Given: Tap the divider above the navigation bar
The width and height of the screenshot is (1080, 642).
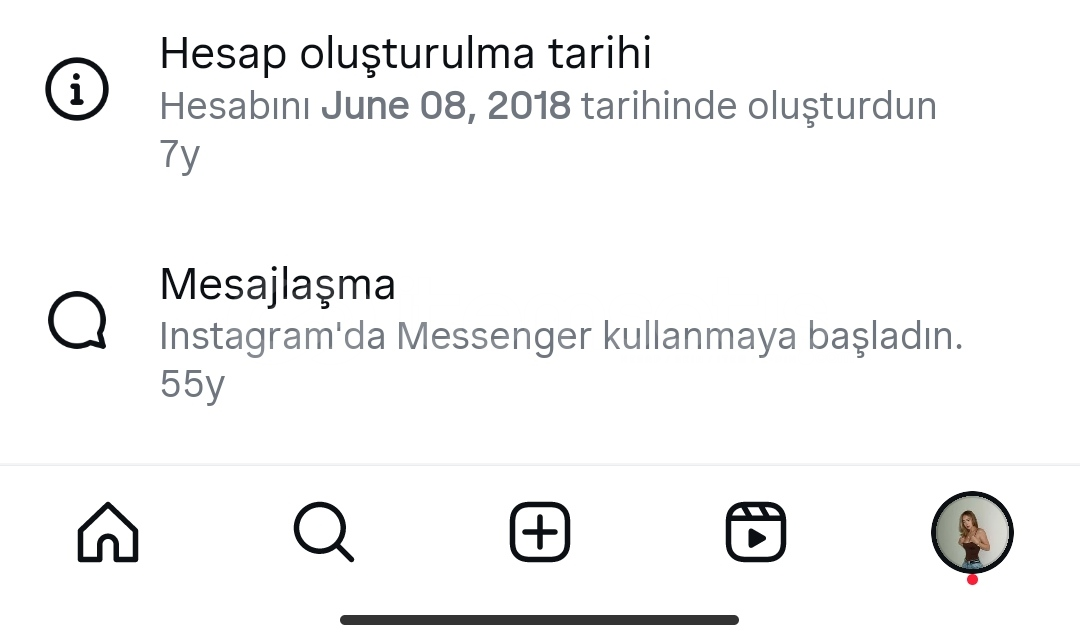Looking at the screenshot, I should point(540,466).
